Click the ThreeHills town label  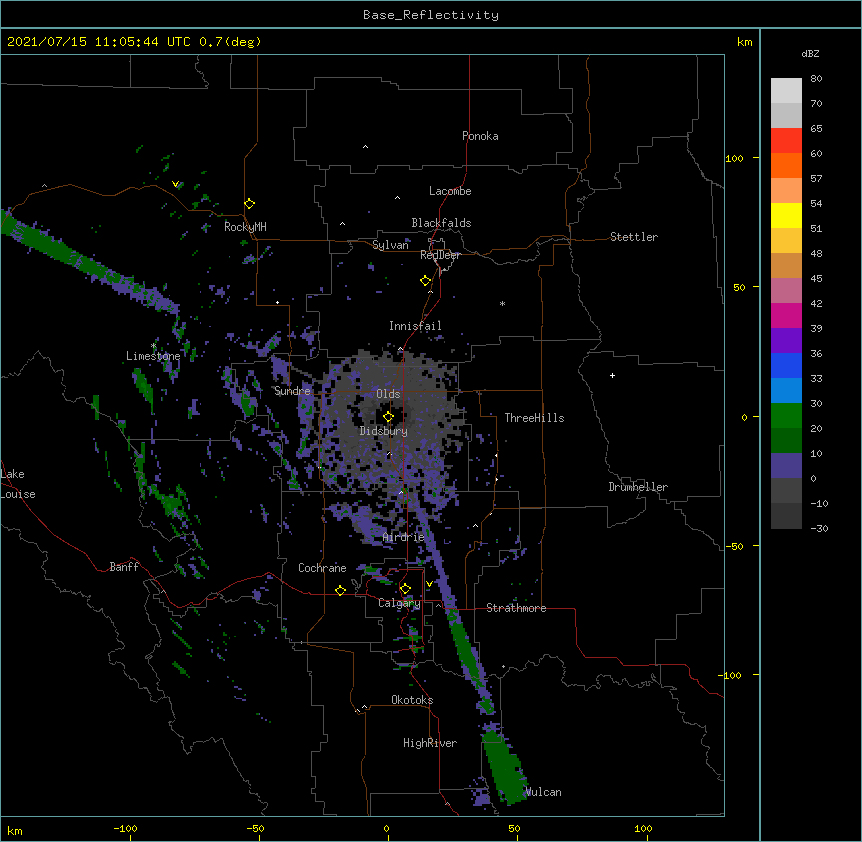tap(534, 418)
